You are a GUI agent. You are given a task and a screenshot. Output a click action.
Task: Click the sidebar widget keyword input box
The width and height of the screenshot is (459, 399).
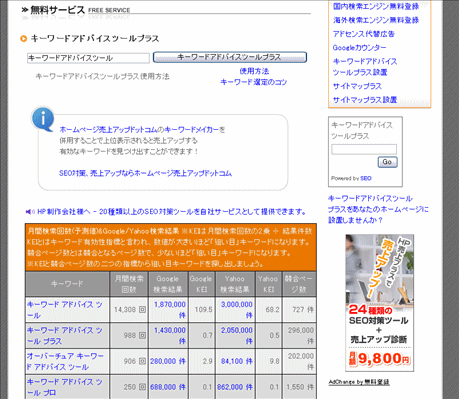(x=364, y=149)
